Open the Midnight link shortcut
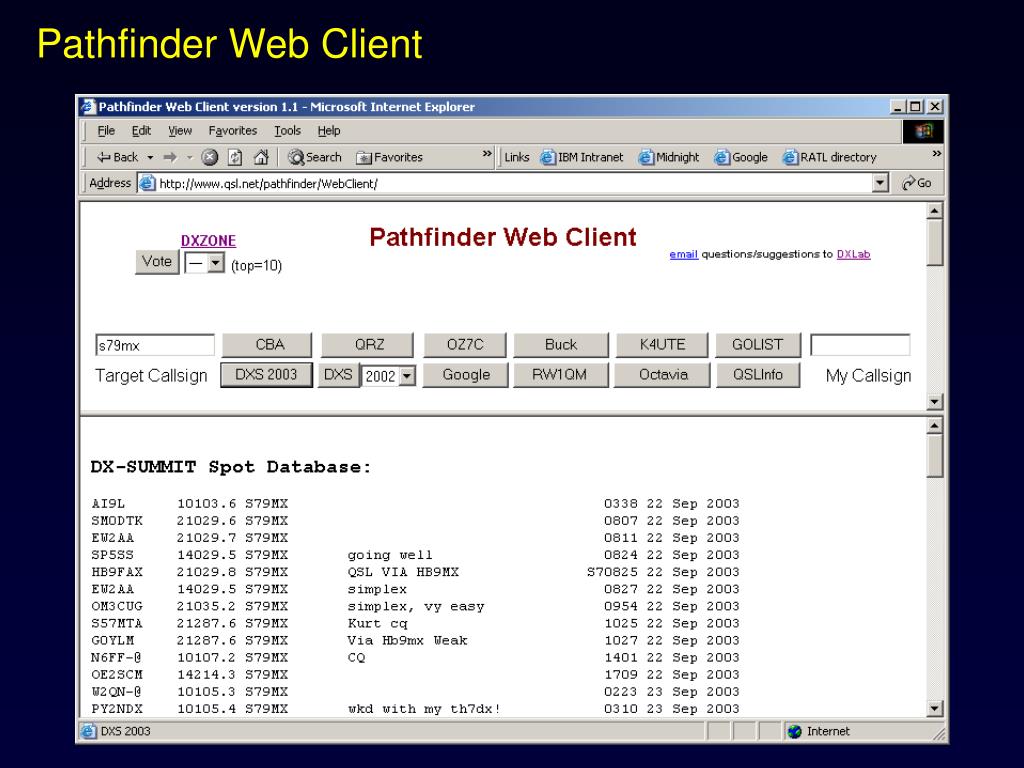Image resolution: width=1024 pixels, height=768 pixels. (x=669, y=157)
